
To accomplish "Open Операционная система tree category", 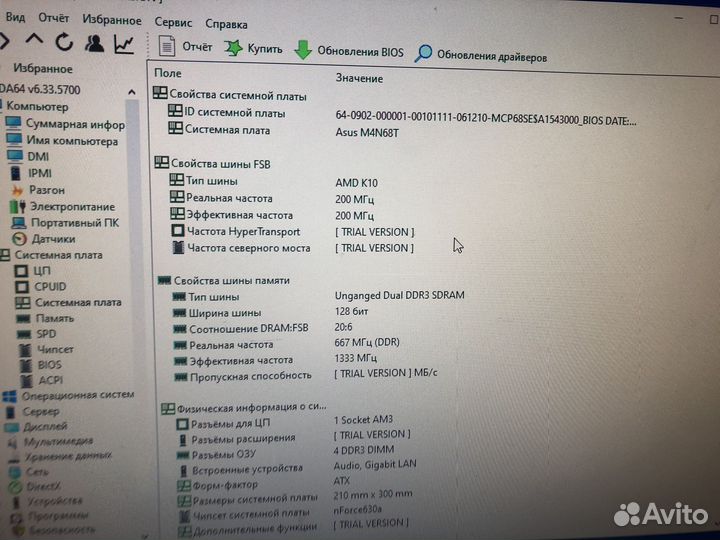I will click(68, 395).
